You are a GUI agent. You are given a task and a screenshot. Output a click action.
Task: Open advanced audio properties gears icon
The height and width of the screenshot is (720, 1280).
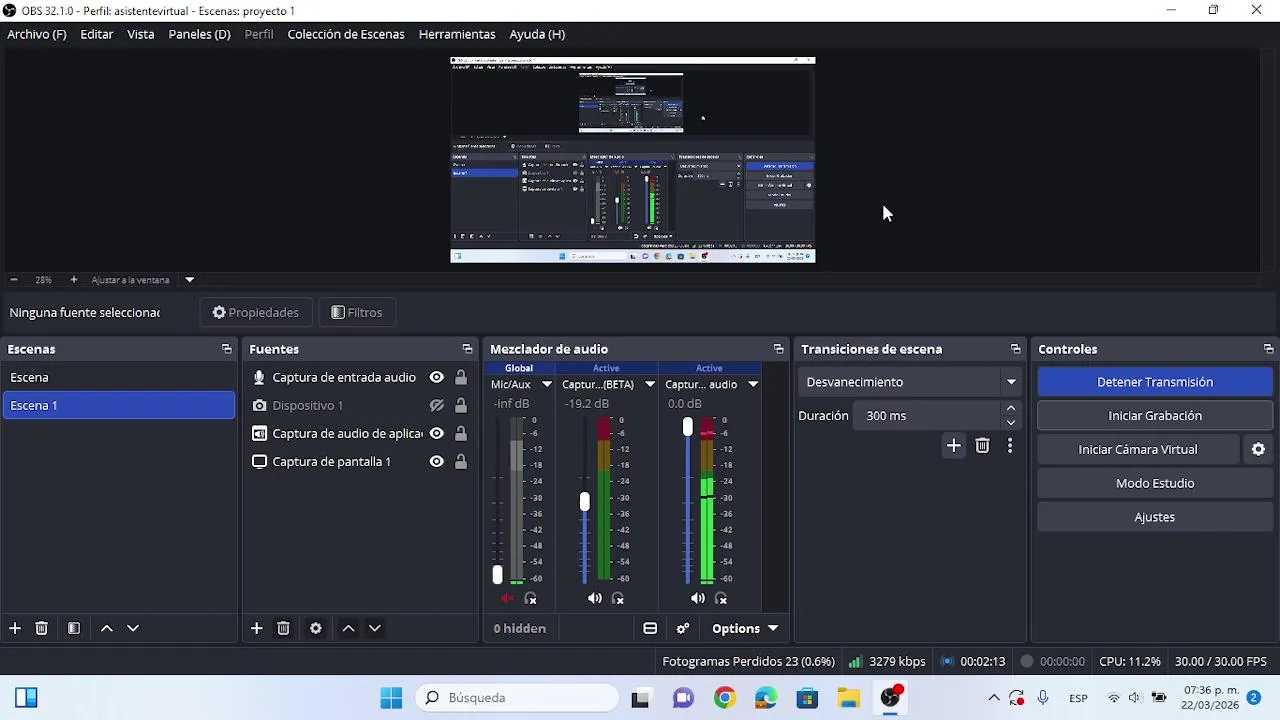(683, 629)
